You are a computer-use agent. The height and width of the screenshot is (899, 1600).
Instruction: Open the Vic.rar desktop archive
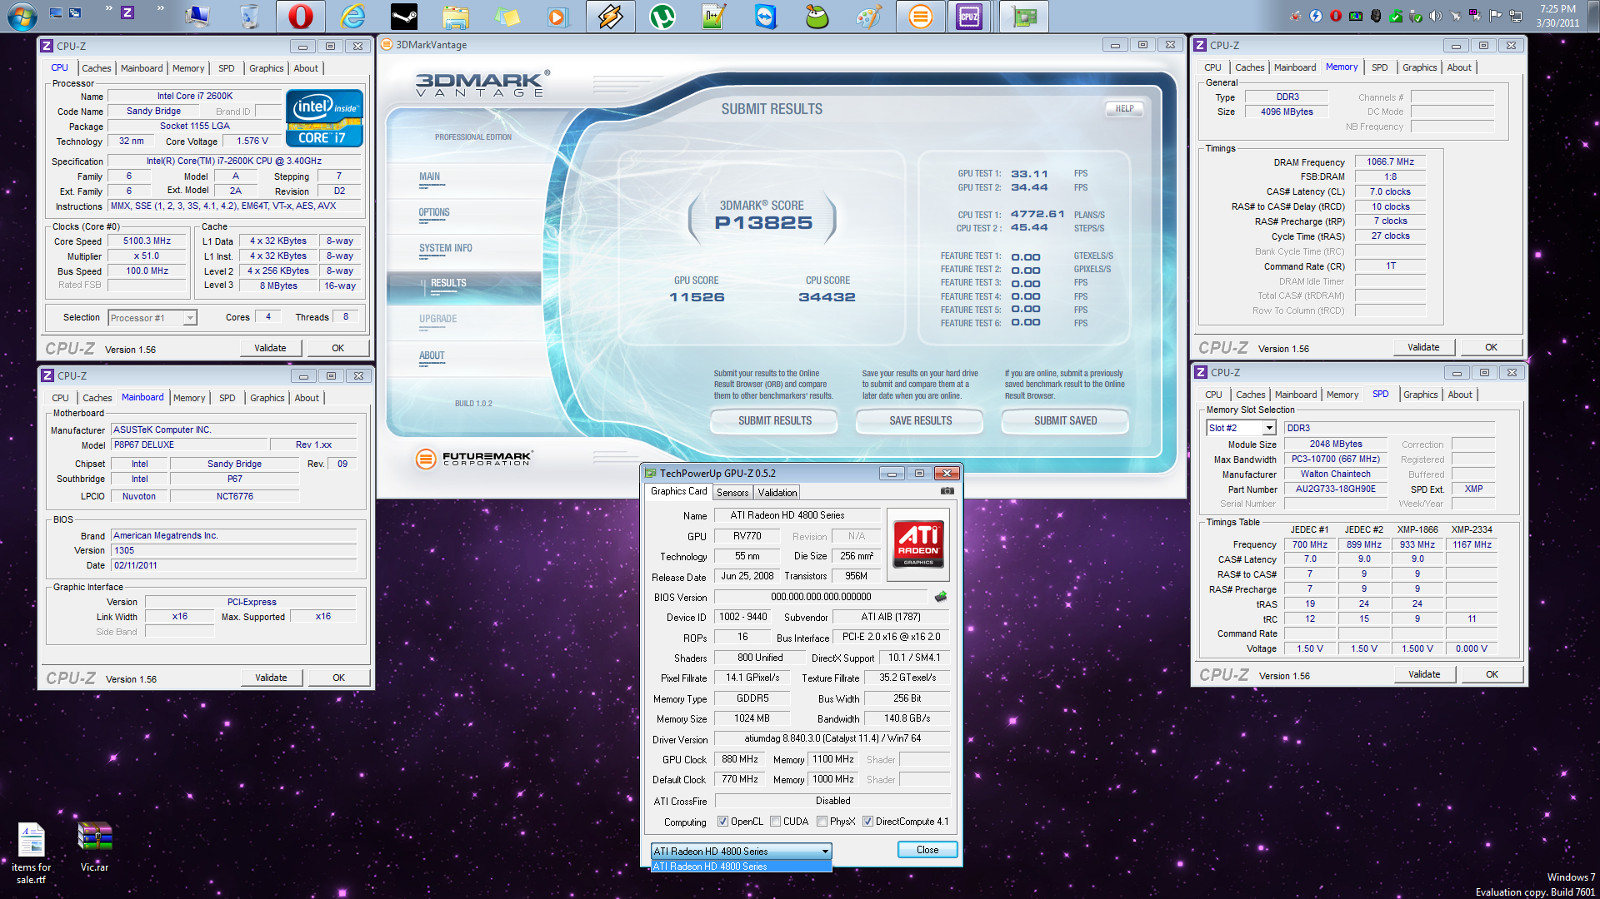tap(95, 846)
